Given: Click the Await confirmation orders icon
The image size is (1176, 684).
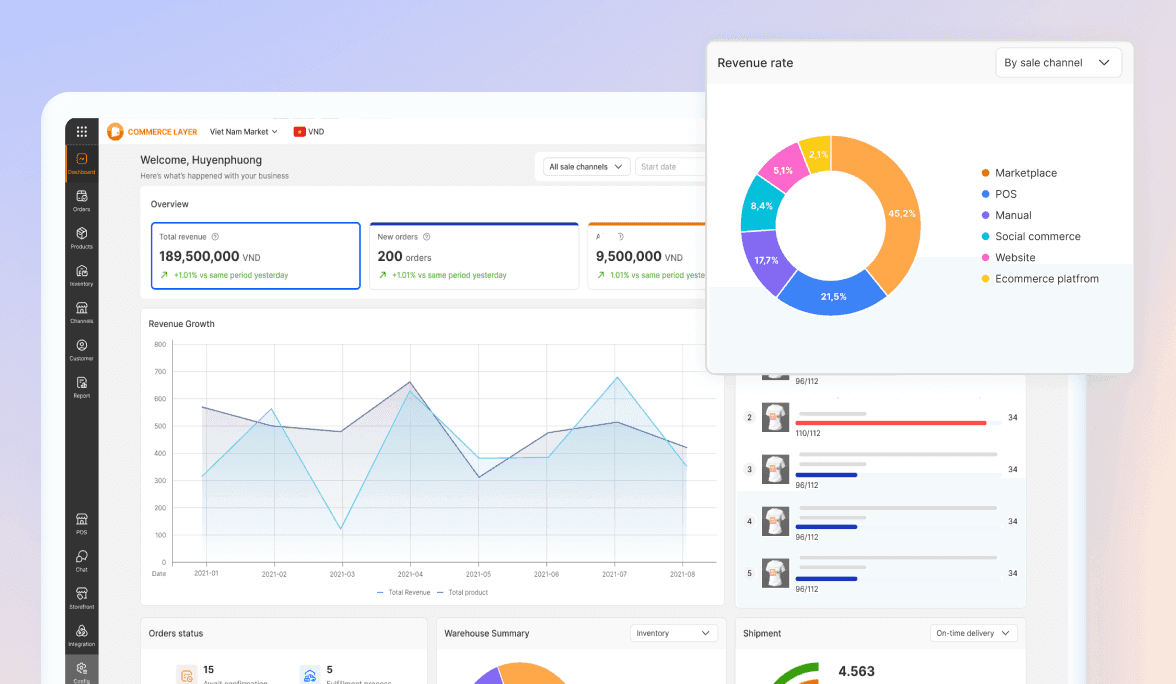Looking at the screenshot, I should 186,674.
